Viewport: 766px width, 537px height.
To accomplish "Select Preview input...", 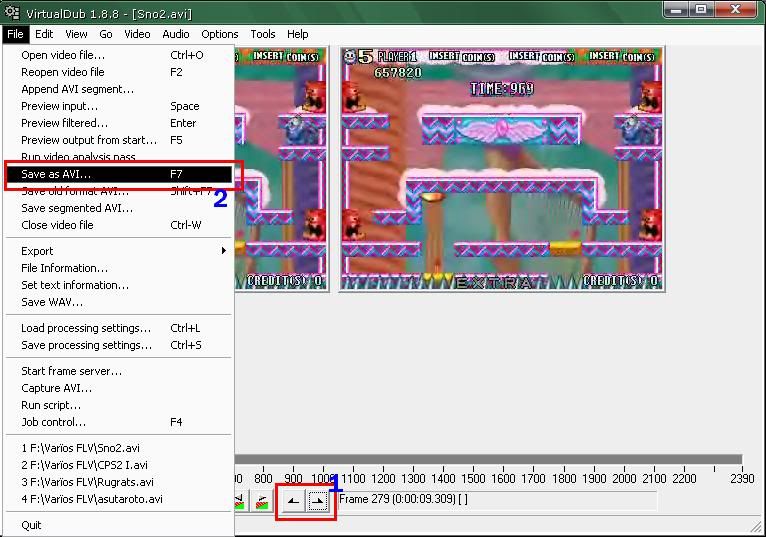I will pos(118,106).
